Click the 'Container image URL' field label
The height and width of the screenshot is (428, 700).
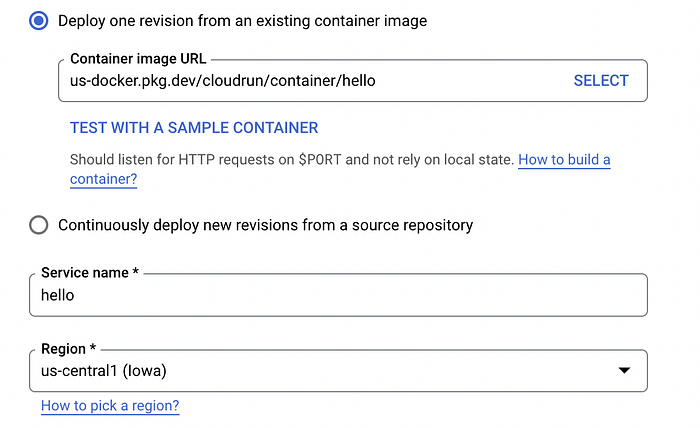[x=138, y=58]
